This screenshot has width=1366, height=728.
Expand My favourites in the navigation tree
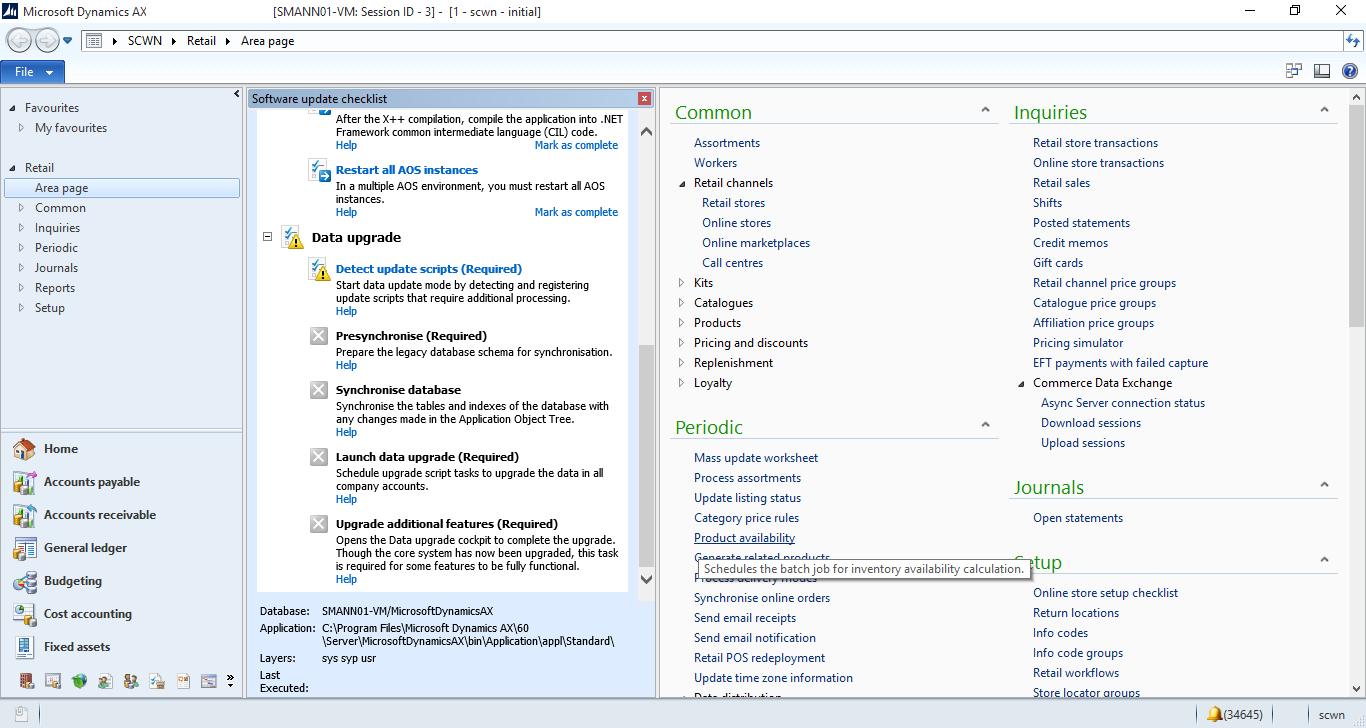(x=22, y=128)
